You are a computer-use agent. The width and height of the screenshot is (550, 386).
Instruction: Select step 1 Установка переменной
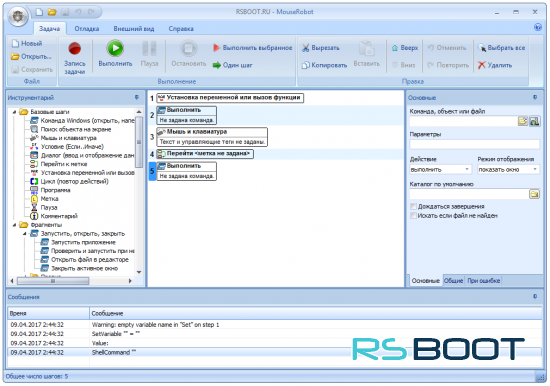230,98
